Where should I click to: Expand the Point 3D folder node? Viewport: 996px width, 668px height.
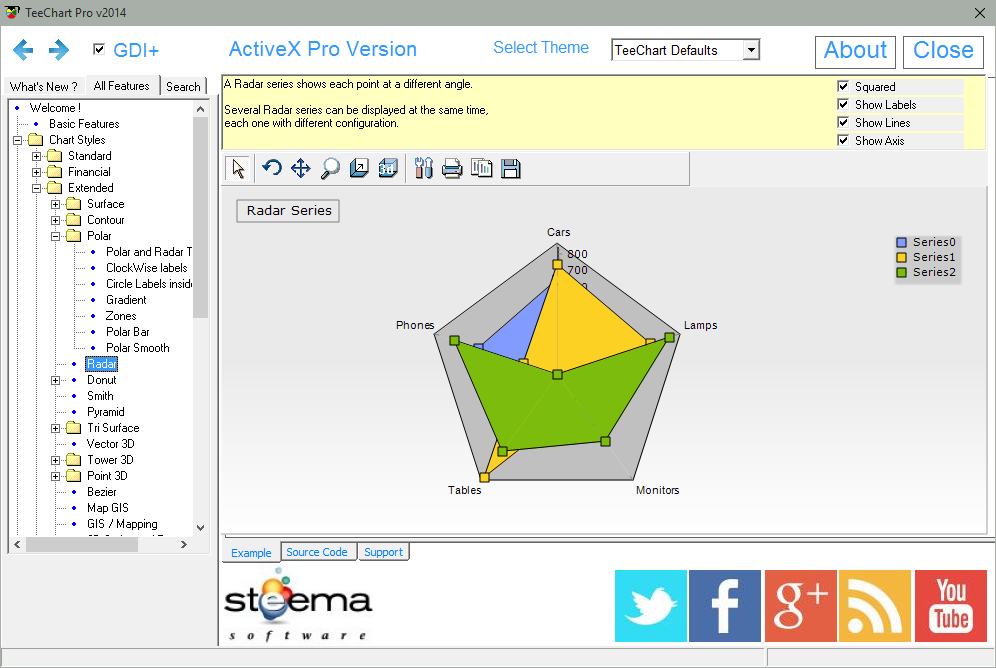(55, 476)
